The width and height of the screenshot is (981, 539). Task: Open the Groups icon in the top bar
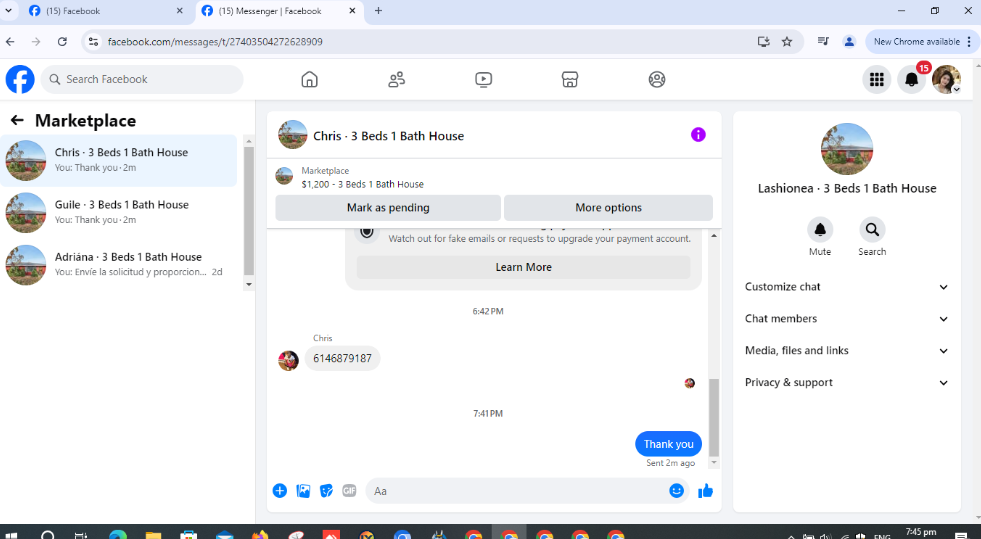[656, 79]
